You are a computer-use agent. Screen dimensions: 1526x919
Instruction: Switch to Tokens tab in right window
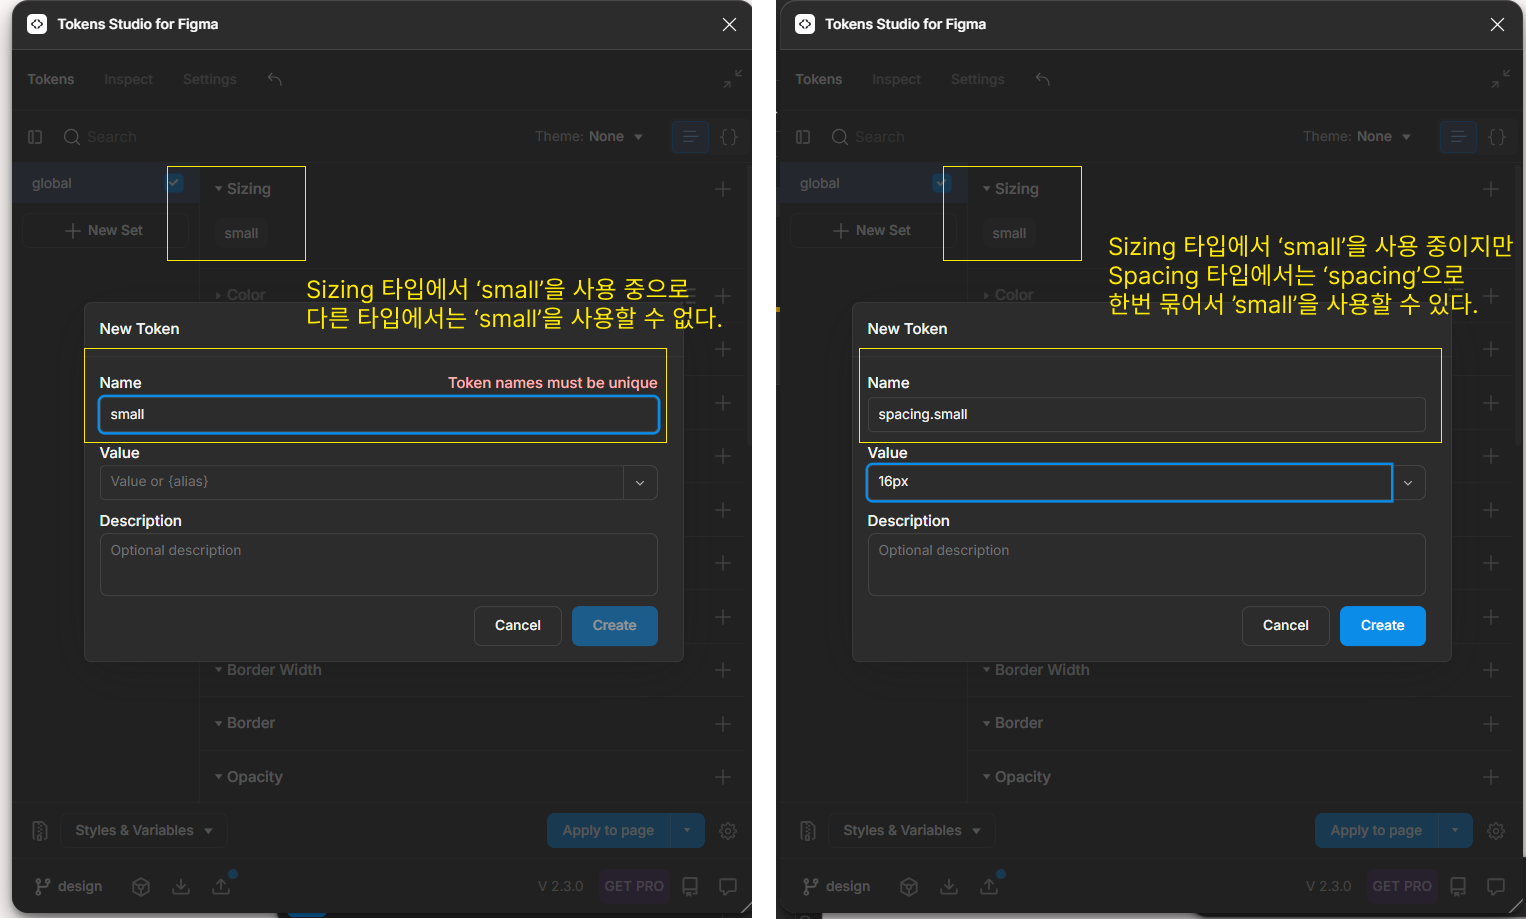[x=819, y=80]
